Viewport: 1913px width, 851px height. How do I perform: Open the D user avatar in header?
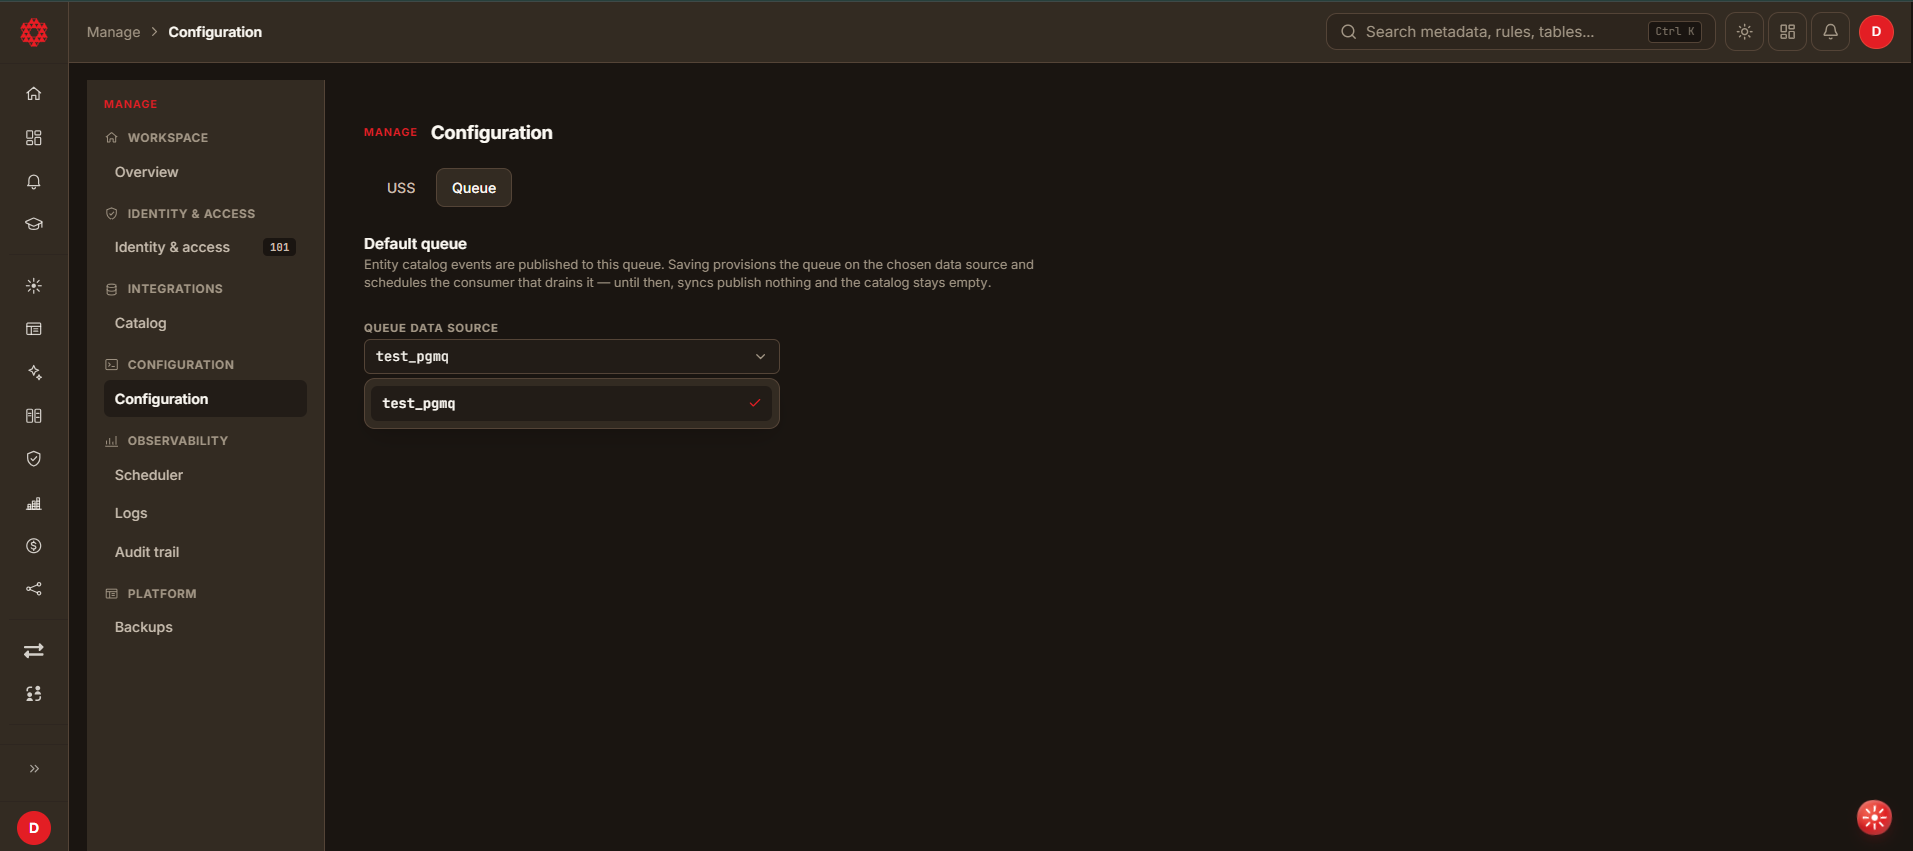click(x=1876, y=32)
